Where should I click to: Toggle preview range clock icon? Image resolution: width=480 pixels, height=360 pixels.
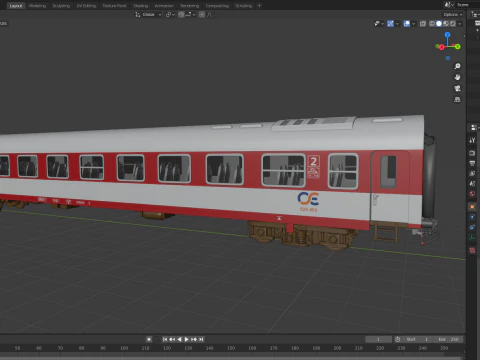tap(398, 339)
